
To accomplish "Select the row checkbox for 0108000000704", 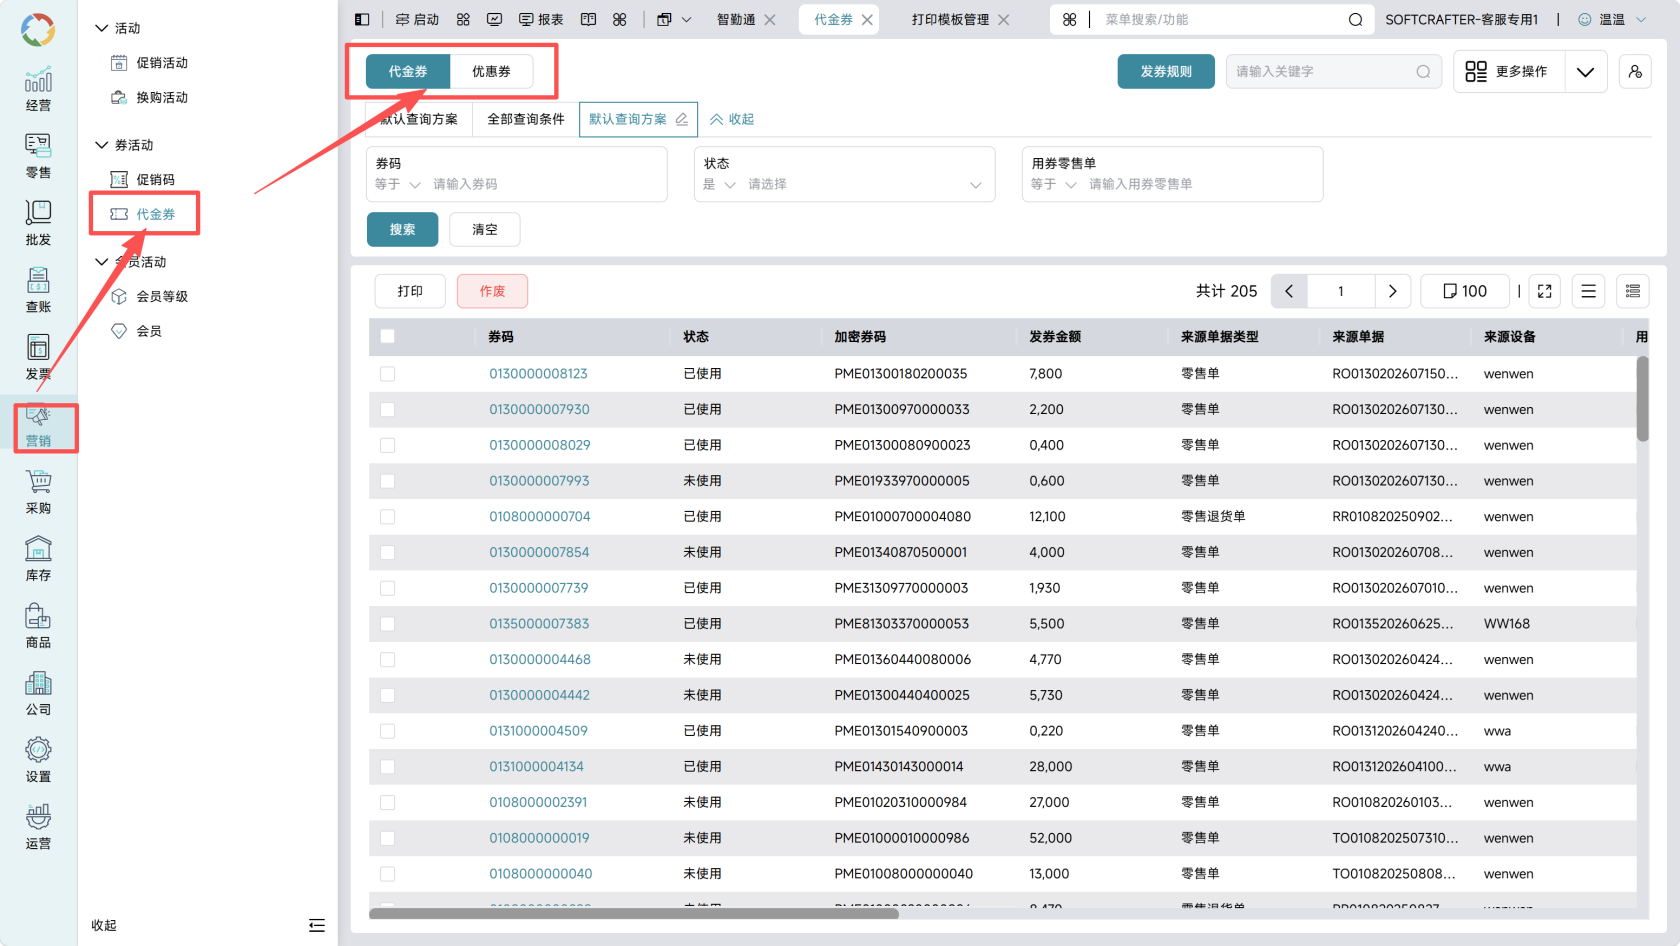I will (x=388, y=517).
